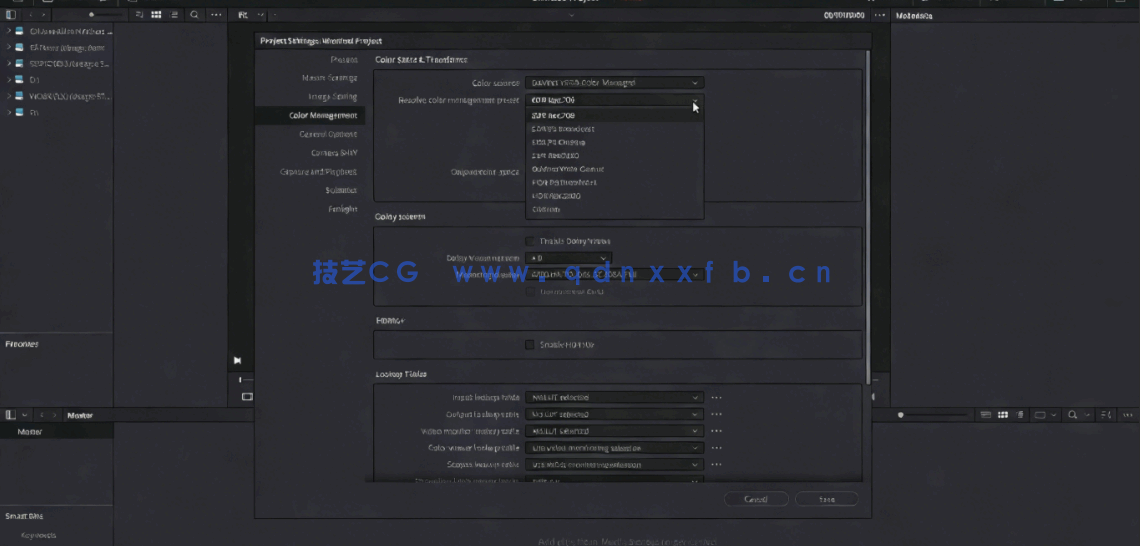
Task: Browse for Color viewer lookup table dots
Action: coord(716,448)
